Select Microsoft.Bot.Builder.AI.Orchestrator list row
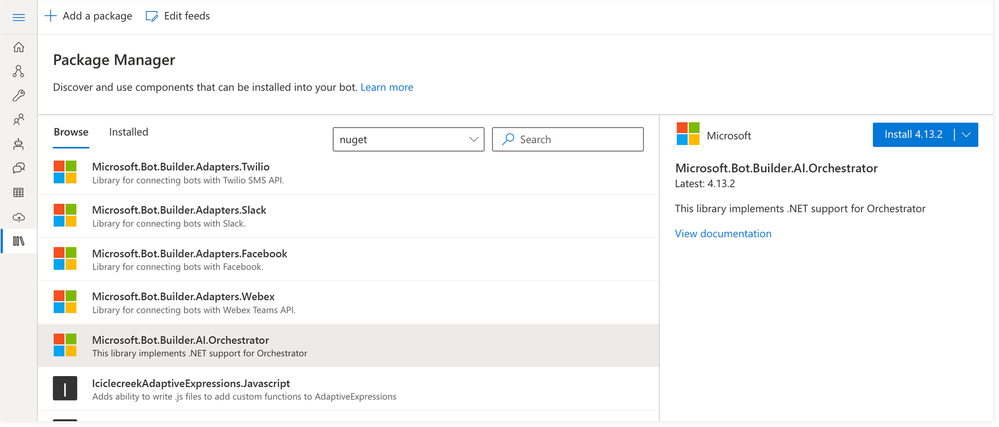The image size is (999, 427). [349, 345]
